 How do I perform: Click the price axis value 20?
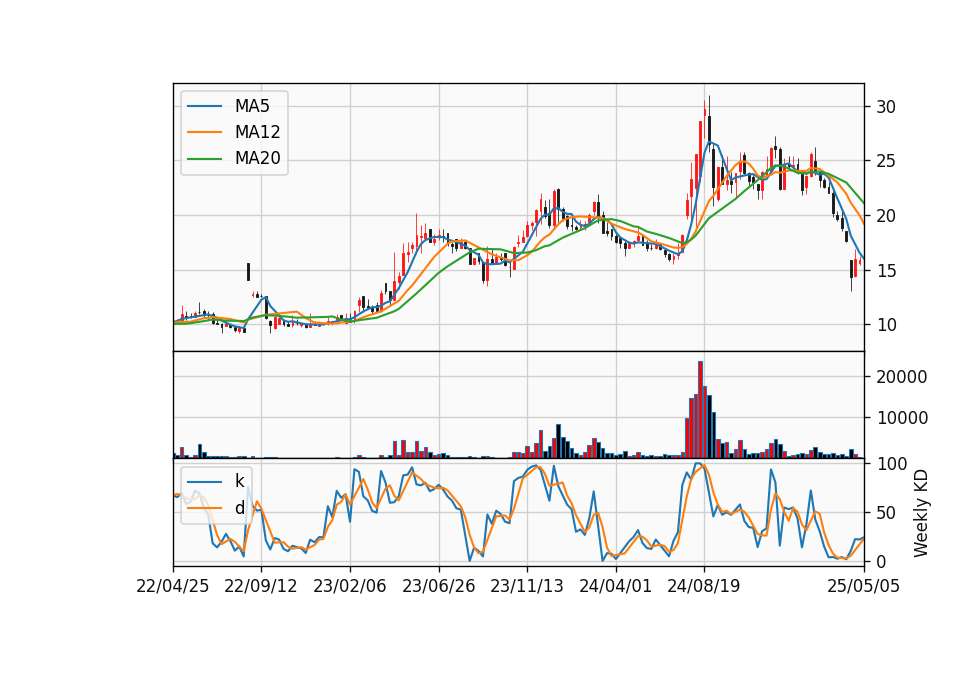pyautogui.click(x=886, y=216)
